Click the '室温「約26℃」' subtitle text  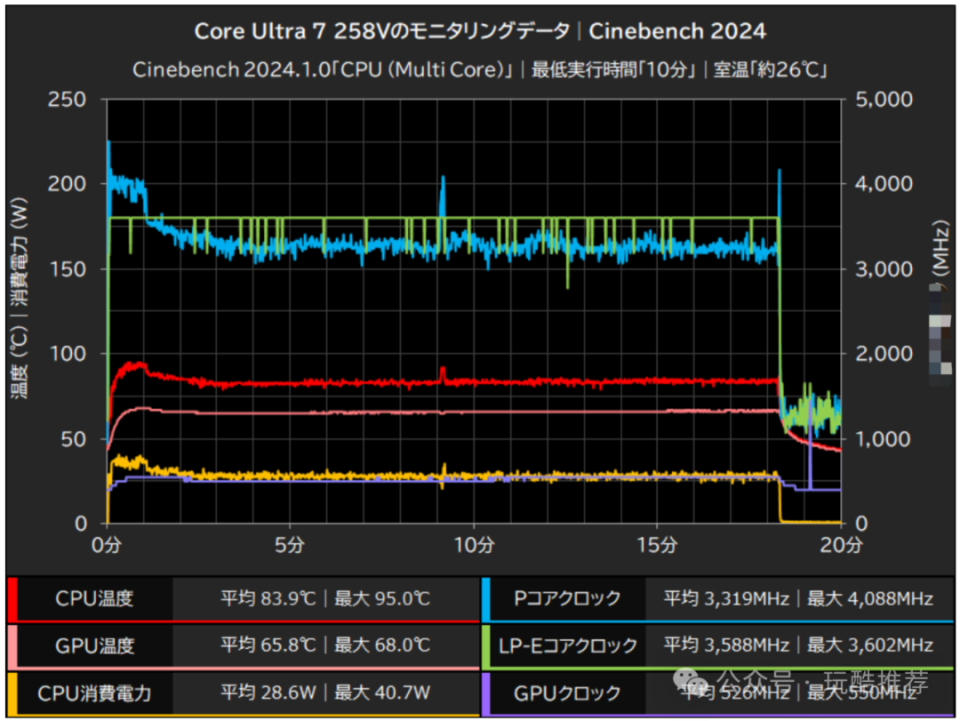point(771,70)
